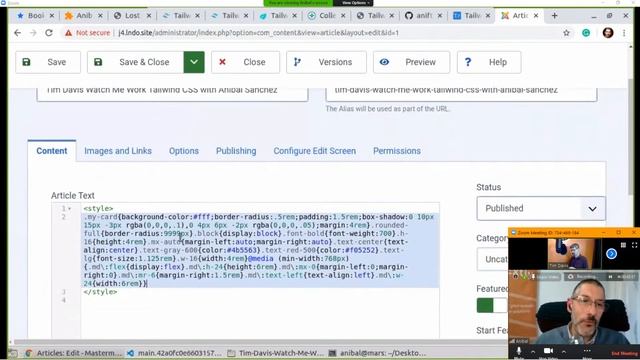Screen dimensions: 640x360
Task: Click the green browser extension icon
Action: click(586, 33)
